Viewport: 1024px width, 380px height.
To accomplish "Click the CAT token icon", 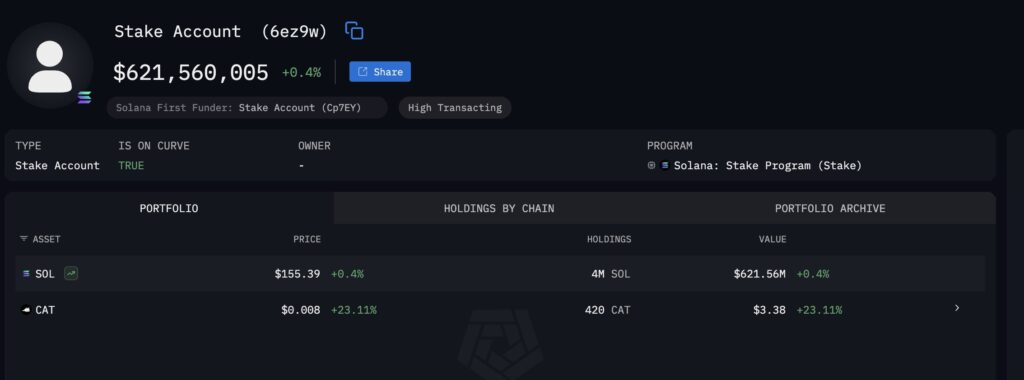I will click(26, 310).
